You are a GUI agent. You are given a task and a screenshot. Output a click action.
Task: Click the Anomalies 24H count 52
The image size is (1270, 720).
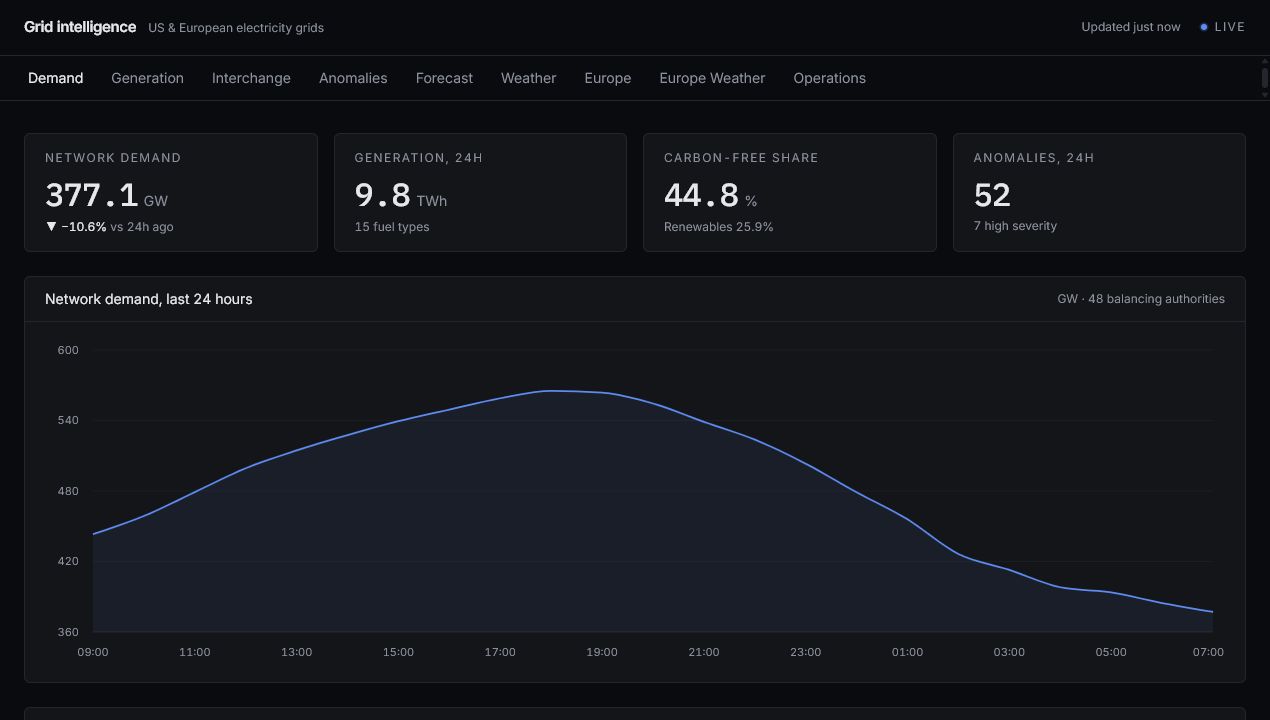pos(992,195)
